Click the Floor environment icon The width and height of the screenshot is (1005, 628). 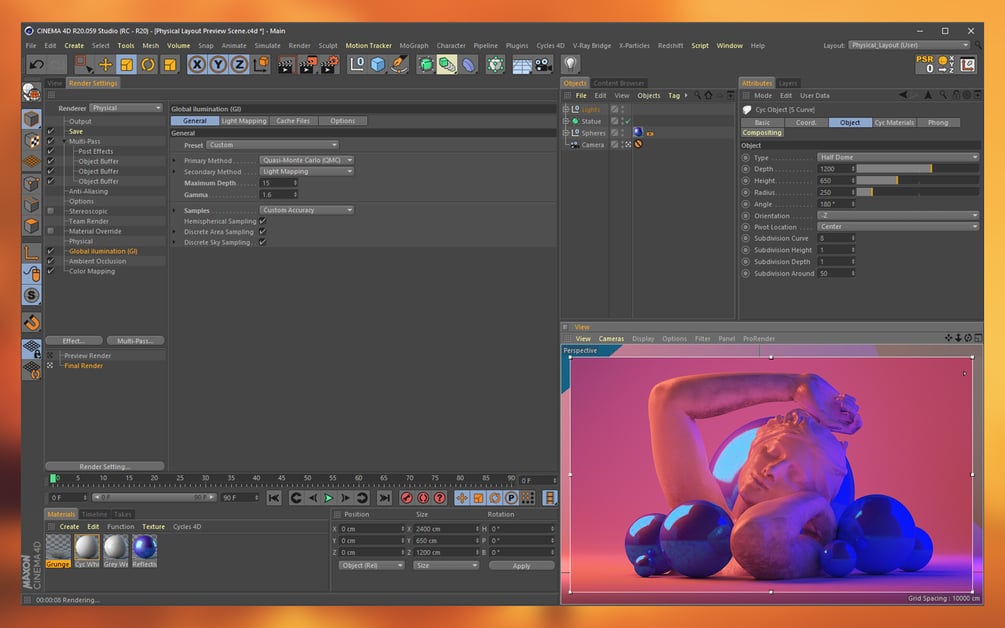pos(522,64)
